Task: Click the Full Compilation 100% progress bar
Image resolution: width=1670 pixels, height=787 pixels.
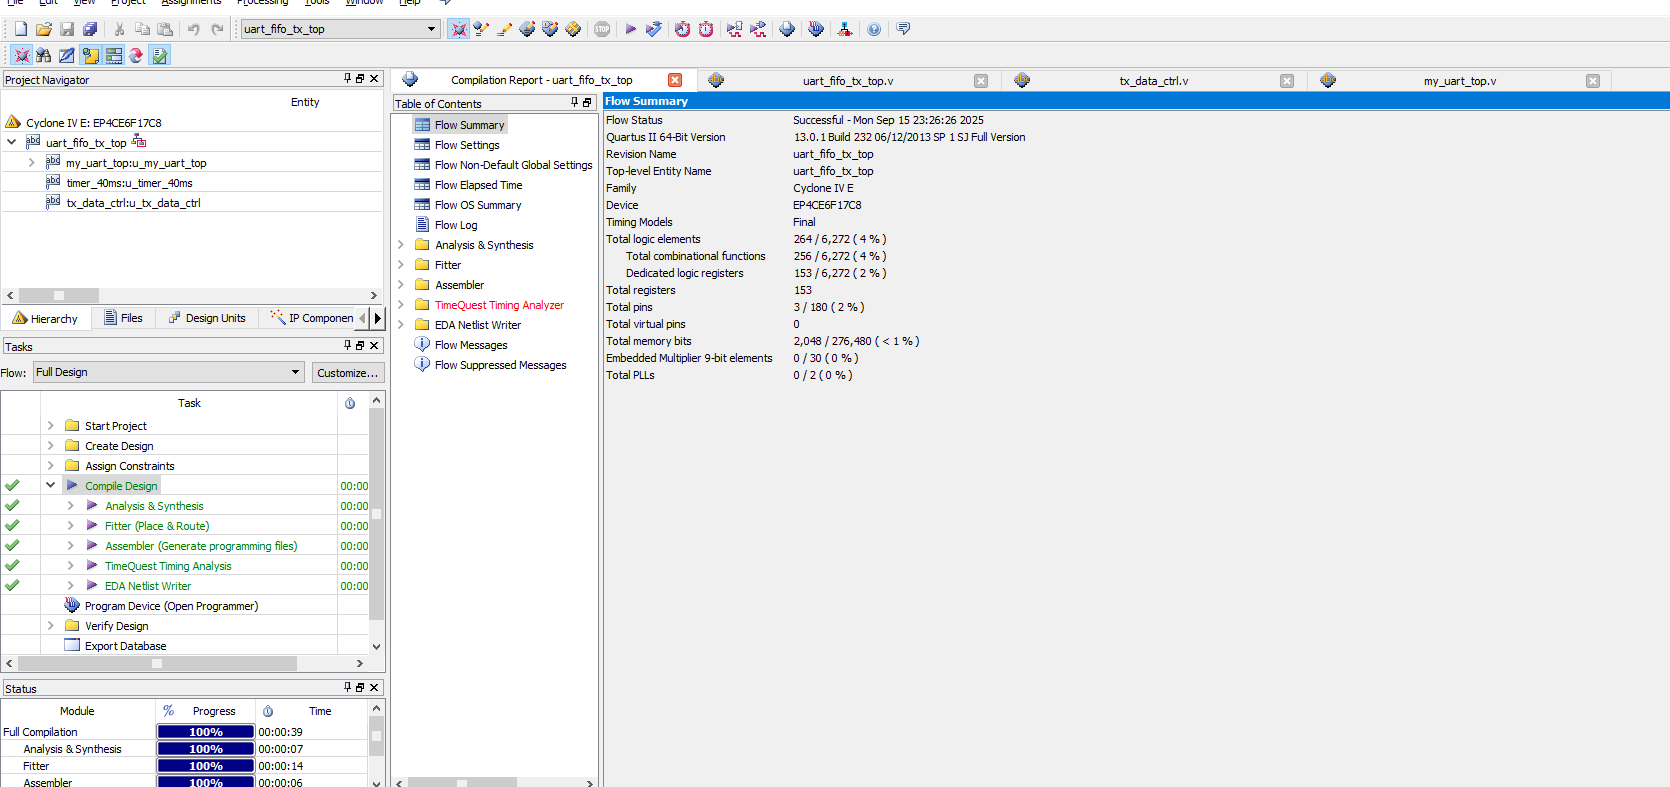Action: click(x=206, y=732)
